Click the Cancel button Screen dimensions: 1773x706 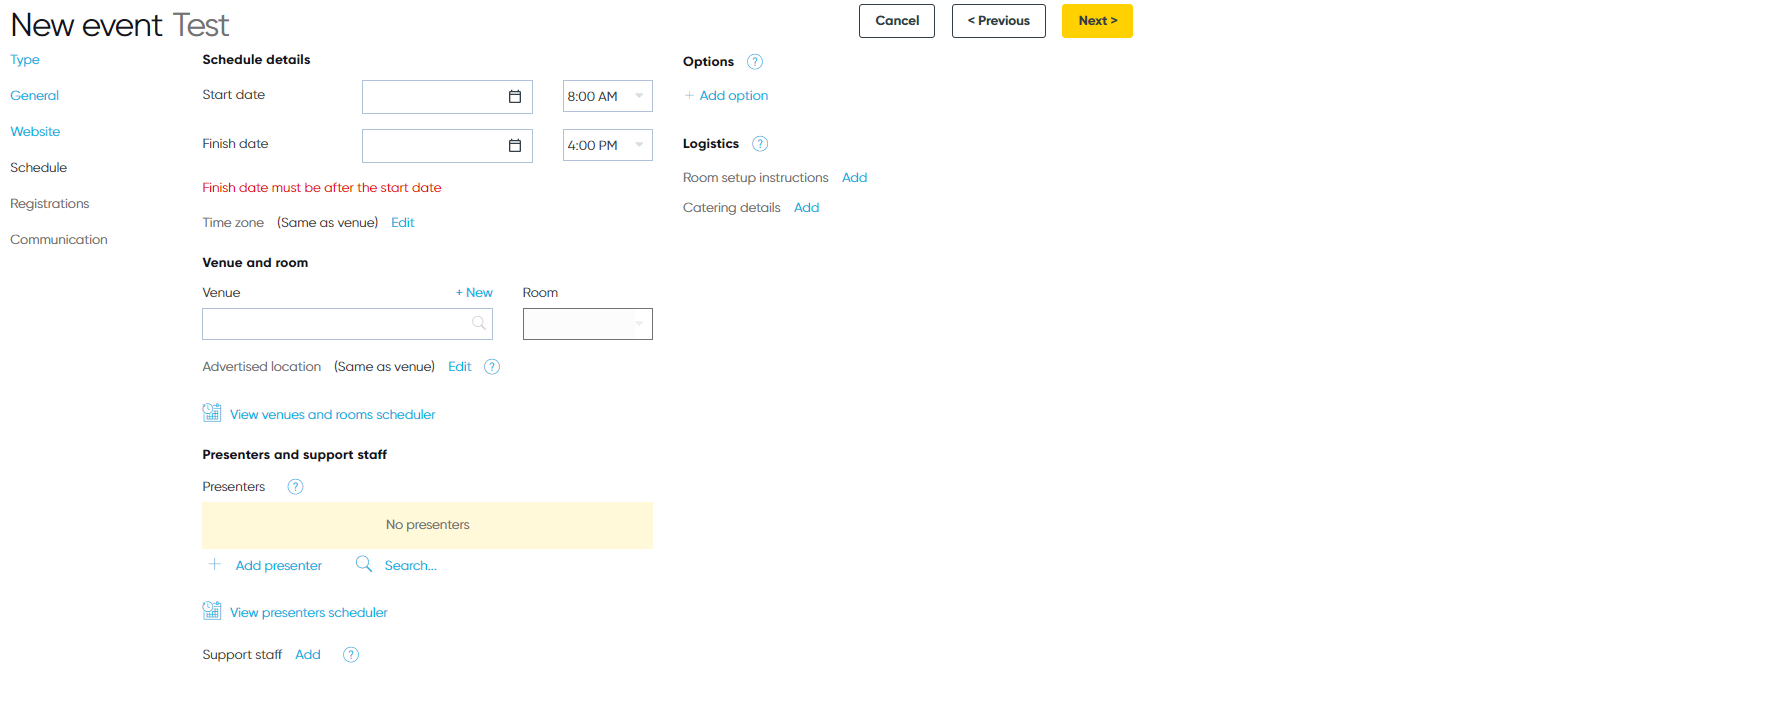pos(897,21)
